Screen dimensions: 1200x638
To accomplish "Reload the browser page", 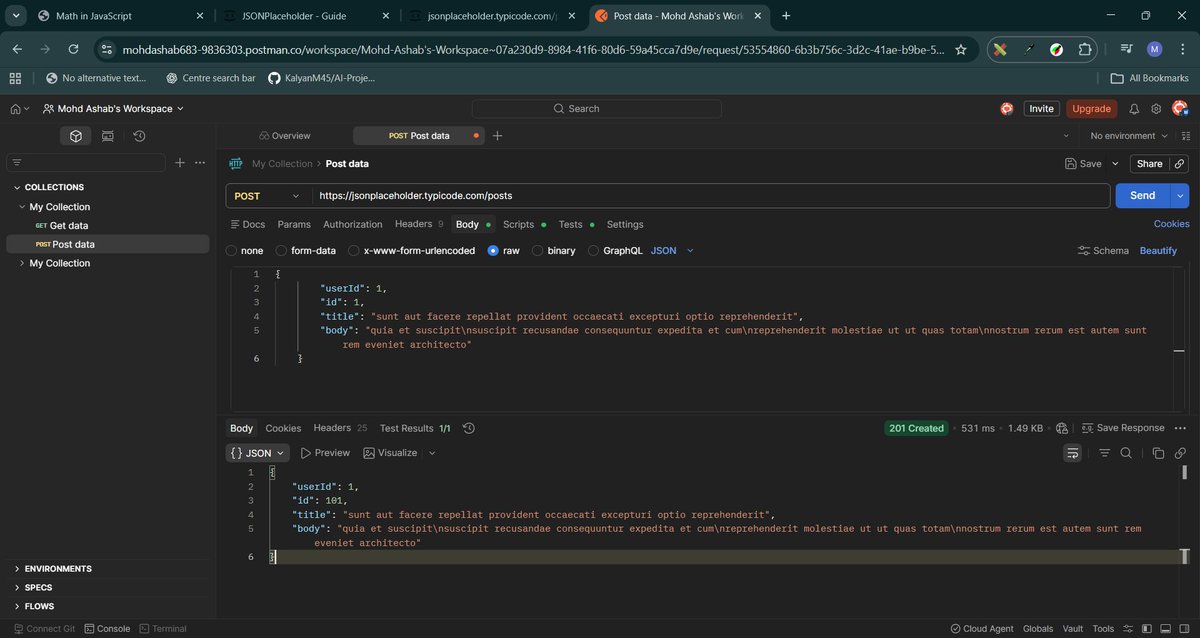I will click(73, 49).
